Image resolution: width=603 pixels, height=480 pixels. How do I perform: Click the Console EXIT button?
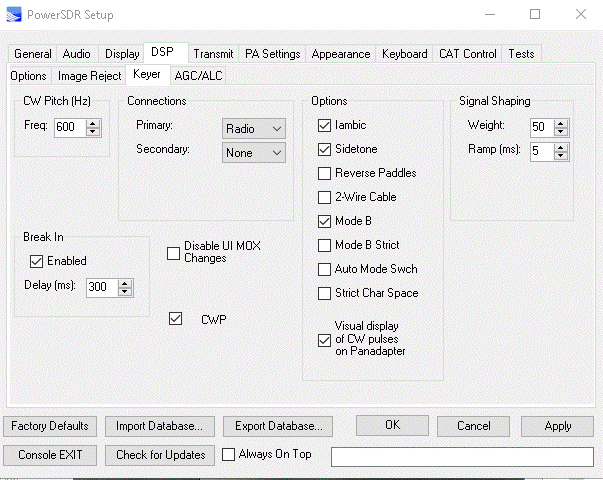click(x=50, y=455)
